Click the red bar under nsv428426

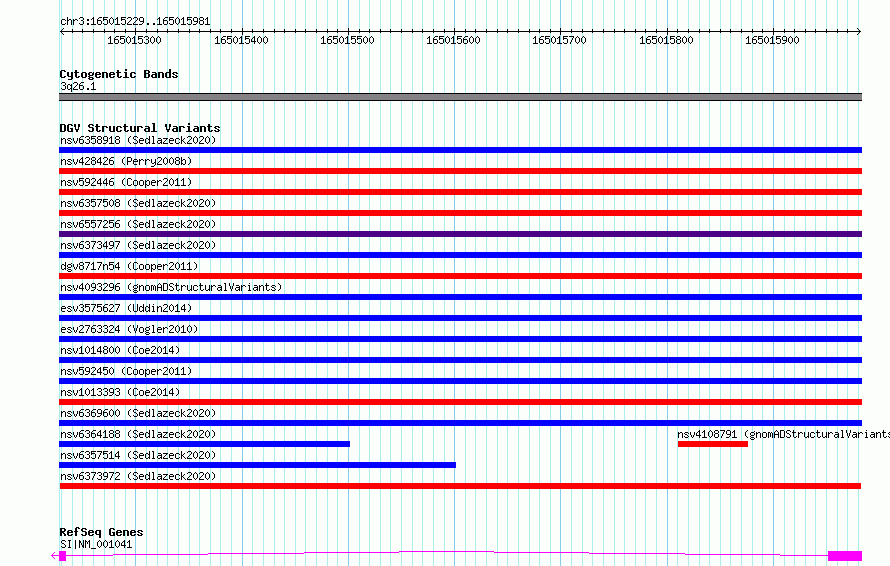pyautogui.click(x=460, y=171)
